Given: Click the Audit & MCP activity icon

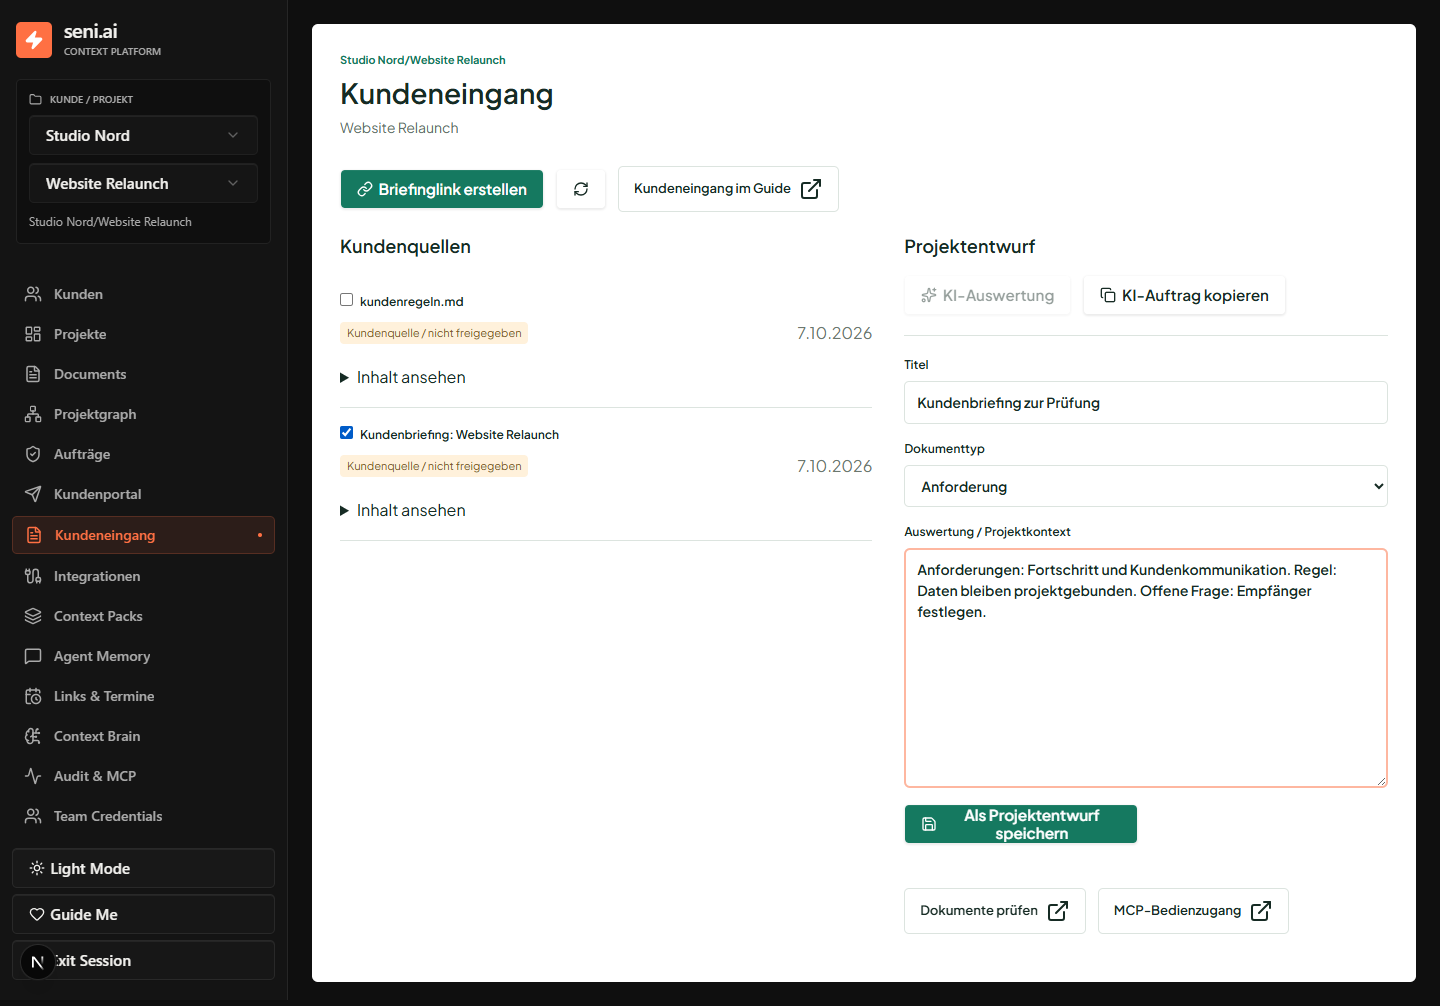Looking at the screenshot, I should coord(33,776).
